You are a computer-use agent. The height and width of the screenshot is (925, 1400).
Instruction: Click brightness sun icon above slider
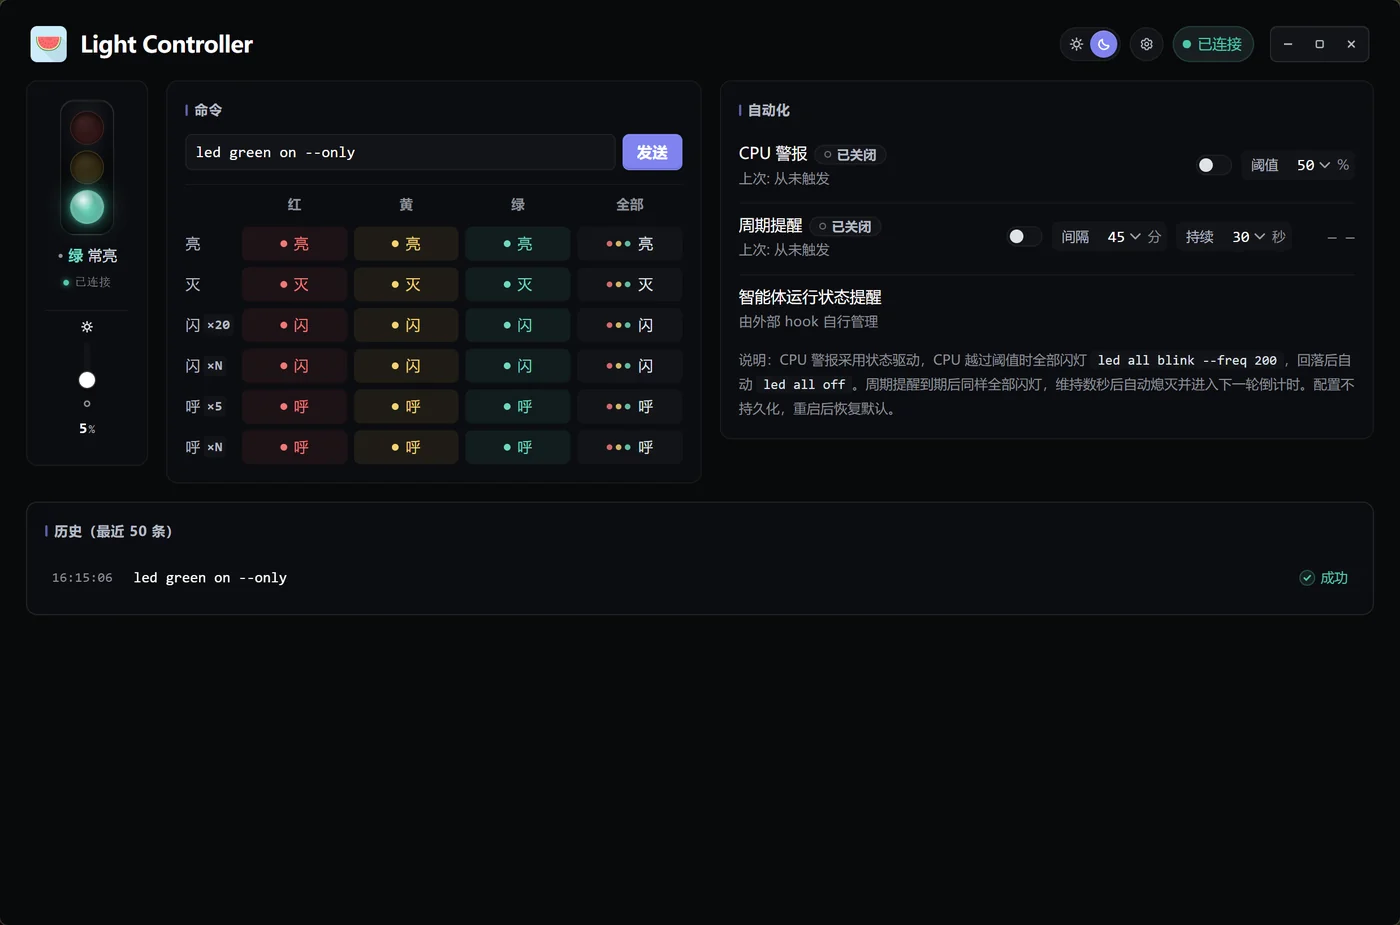[x=87, y=327]
